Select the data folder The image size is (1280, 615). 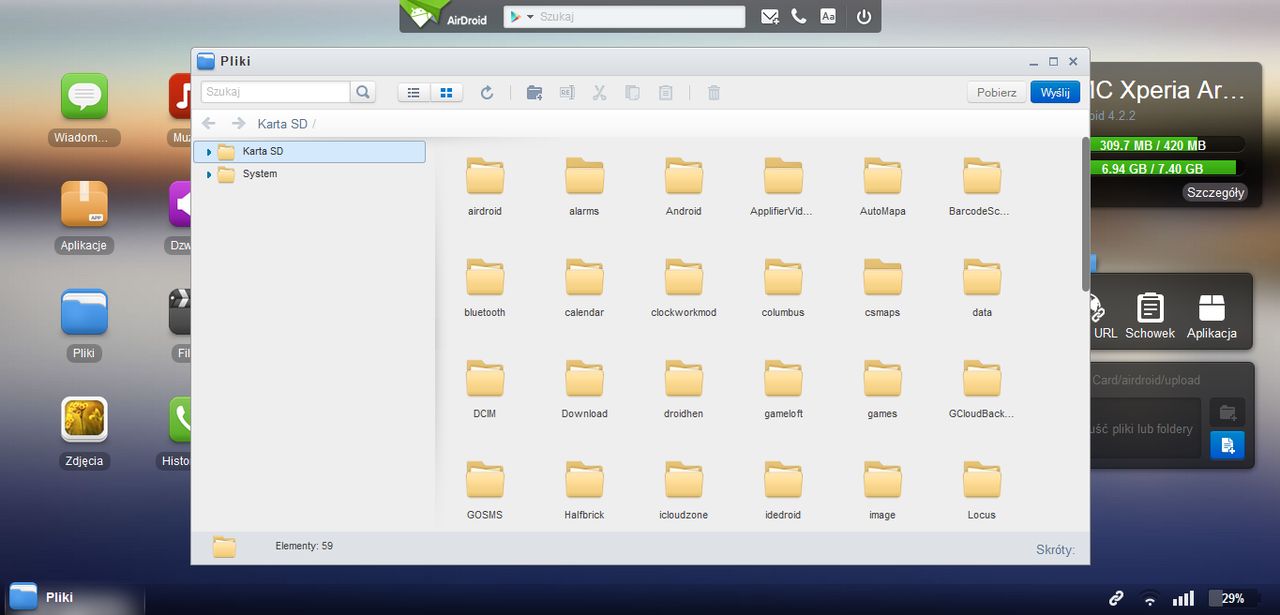982,287
